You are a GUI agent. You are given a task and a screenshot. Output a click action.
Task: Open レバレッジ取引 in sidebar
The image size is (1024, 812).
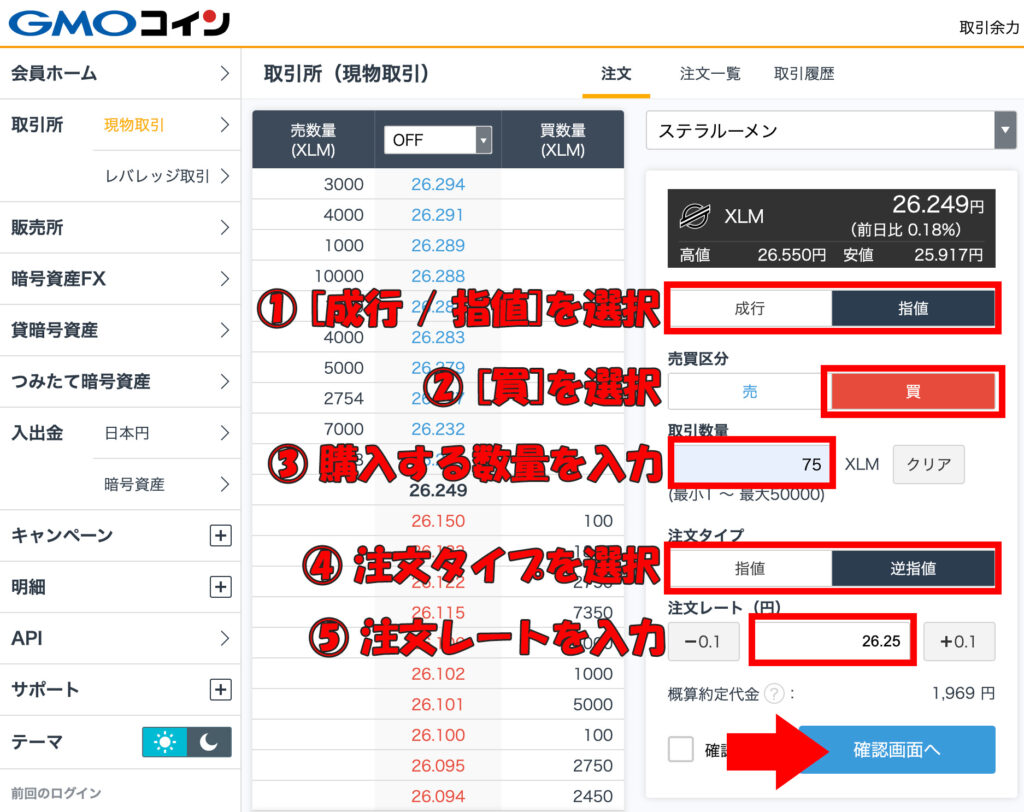click(x=167, y=176)
